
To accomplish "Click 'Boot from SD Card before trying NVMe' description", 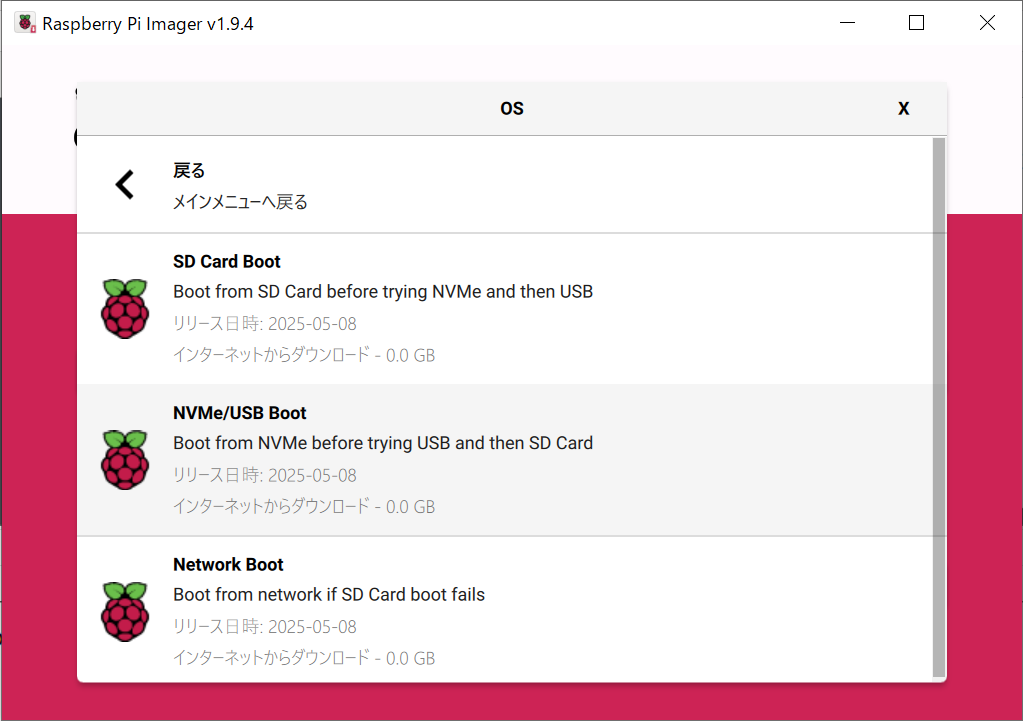I will (x=383, y=292).
